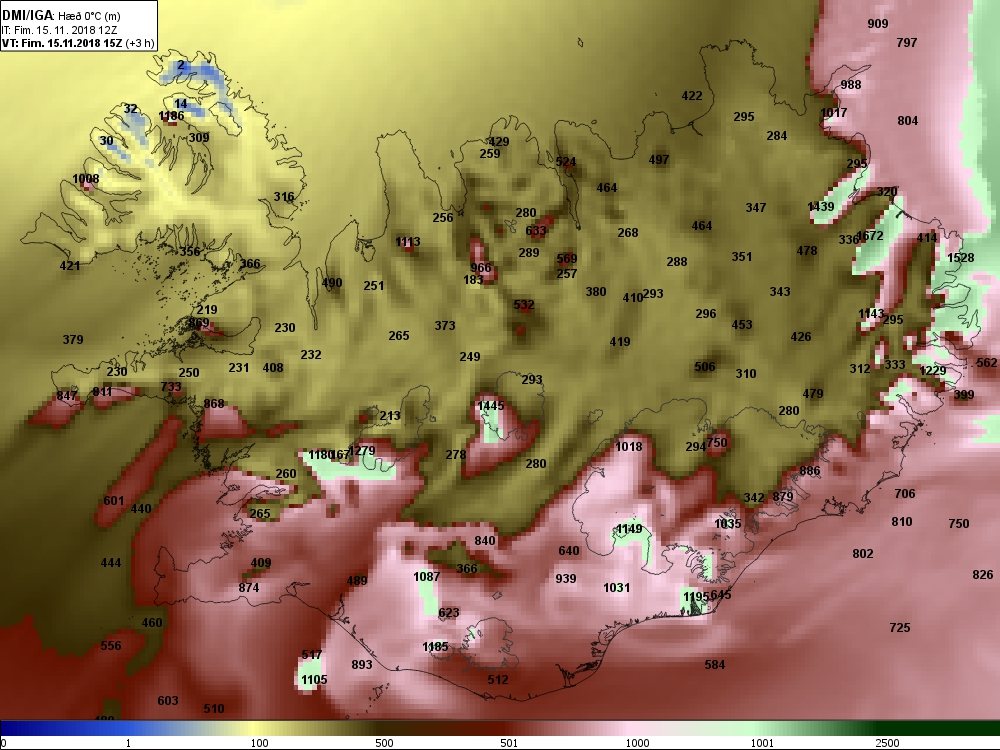
Task: Click the map value '1031'
Action: [617, 587]
